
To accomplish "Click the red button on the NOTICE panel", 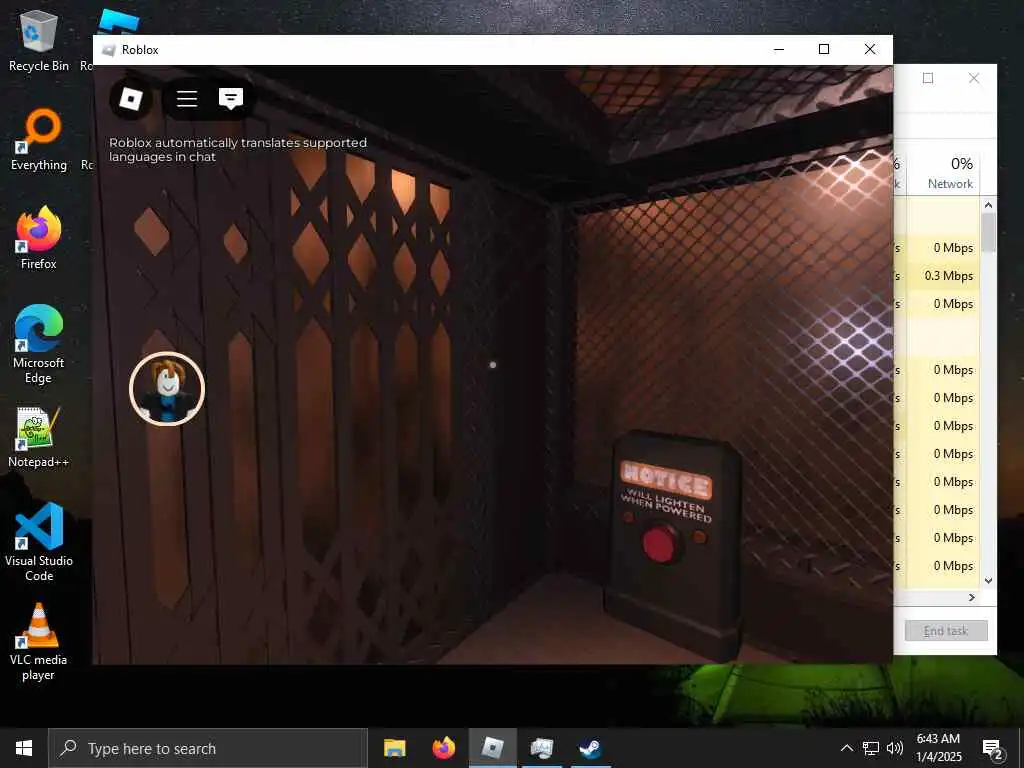I will point(660,543).
